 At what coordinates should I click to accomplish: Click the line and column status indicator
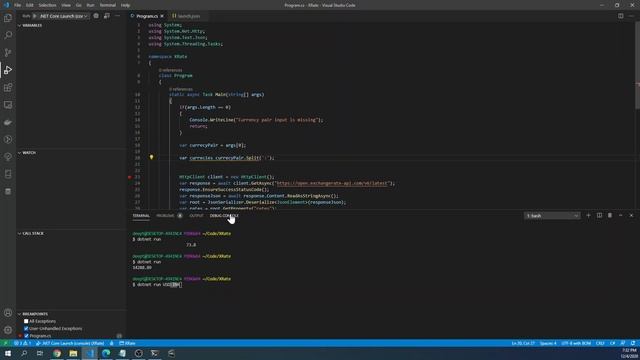pos(523,343)
